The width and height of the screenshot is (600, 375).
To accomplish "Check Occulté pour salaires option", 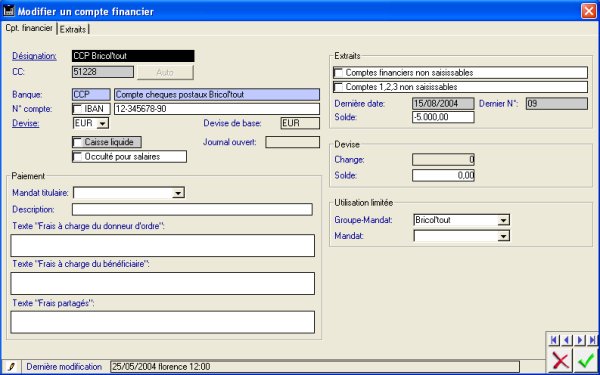I will 78,157.
